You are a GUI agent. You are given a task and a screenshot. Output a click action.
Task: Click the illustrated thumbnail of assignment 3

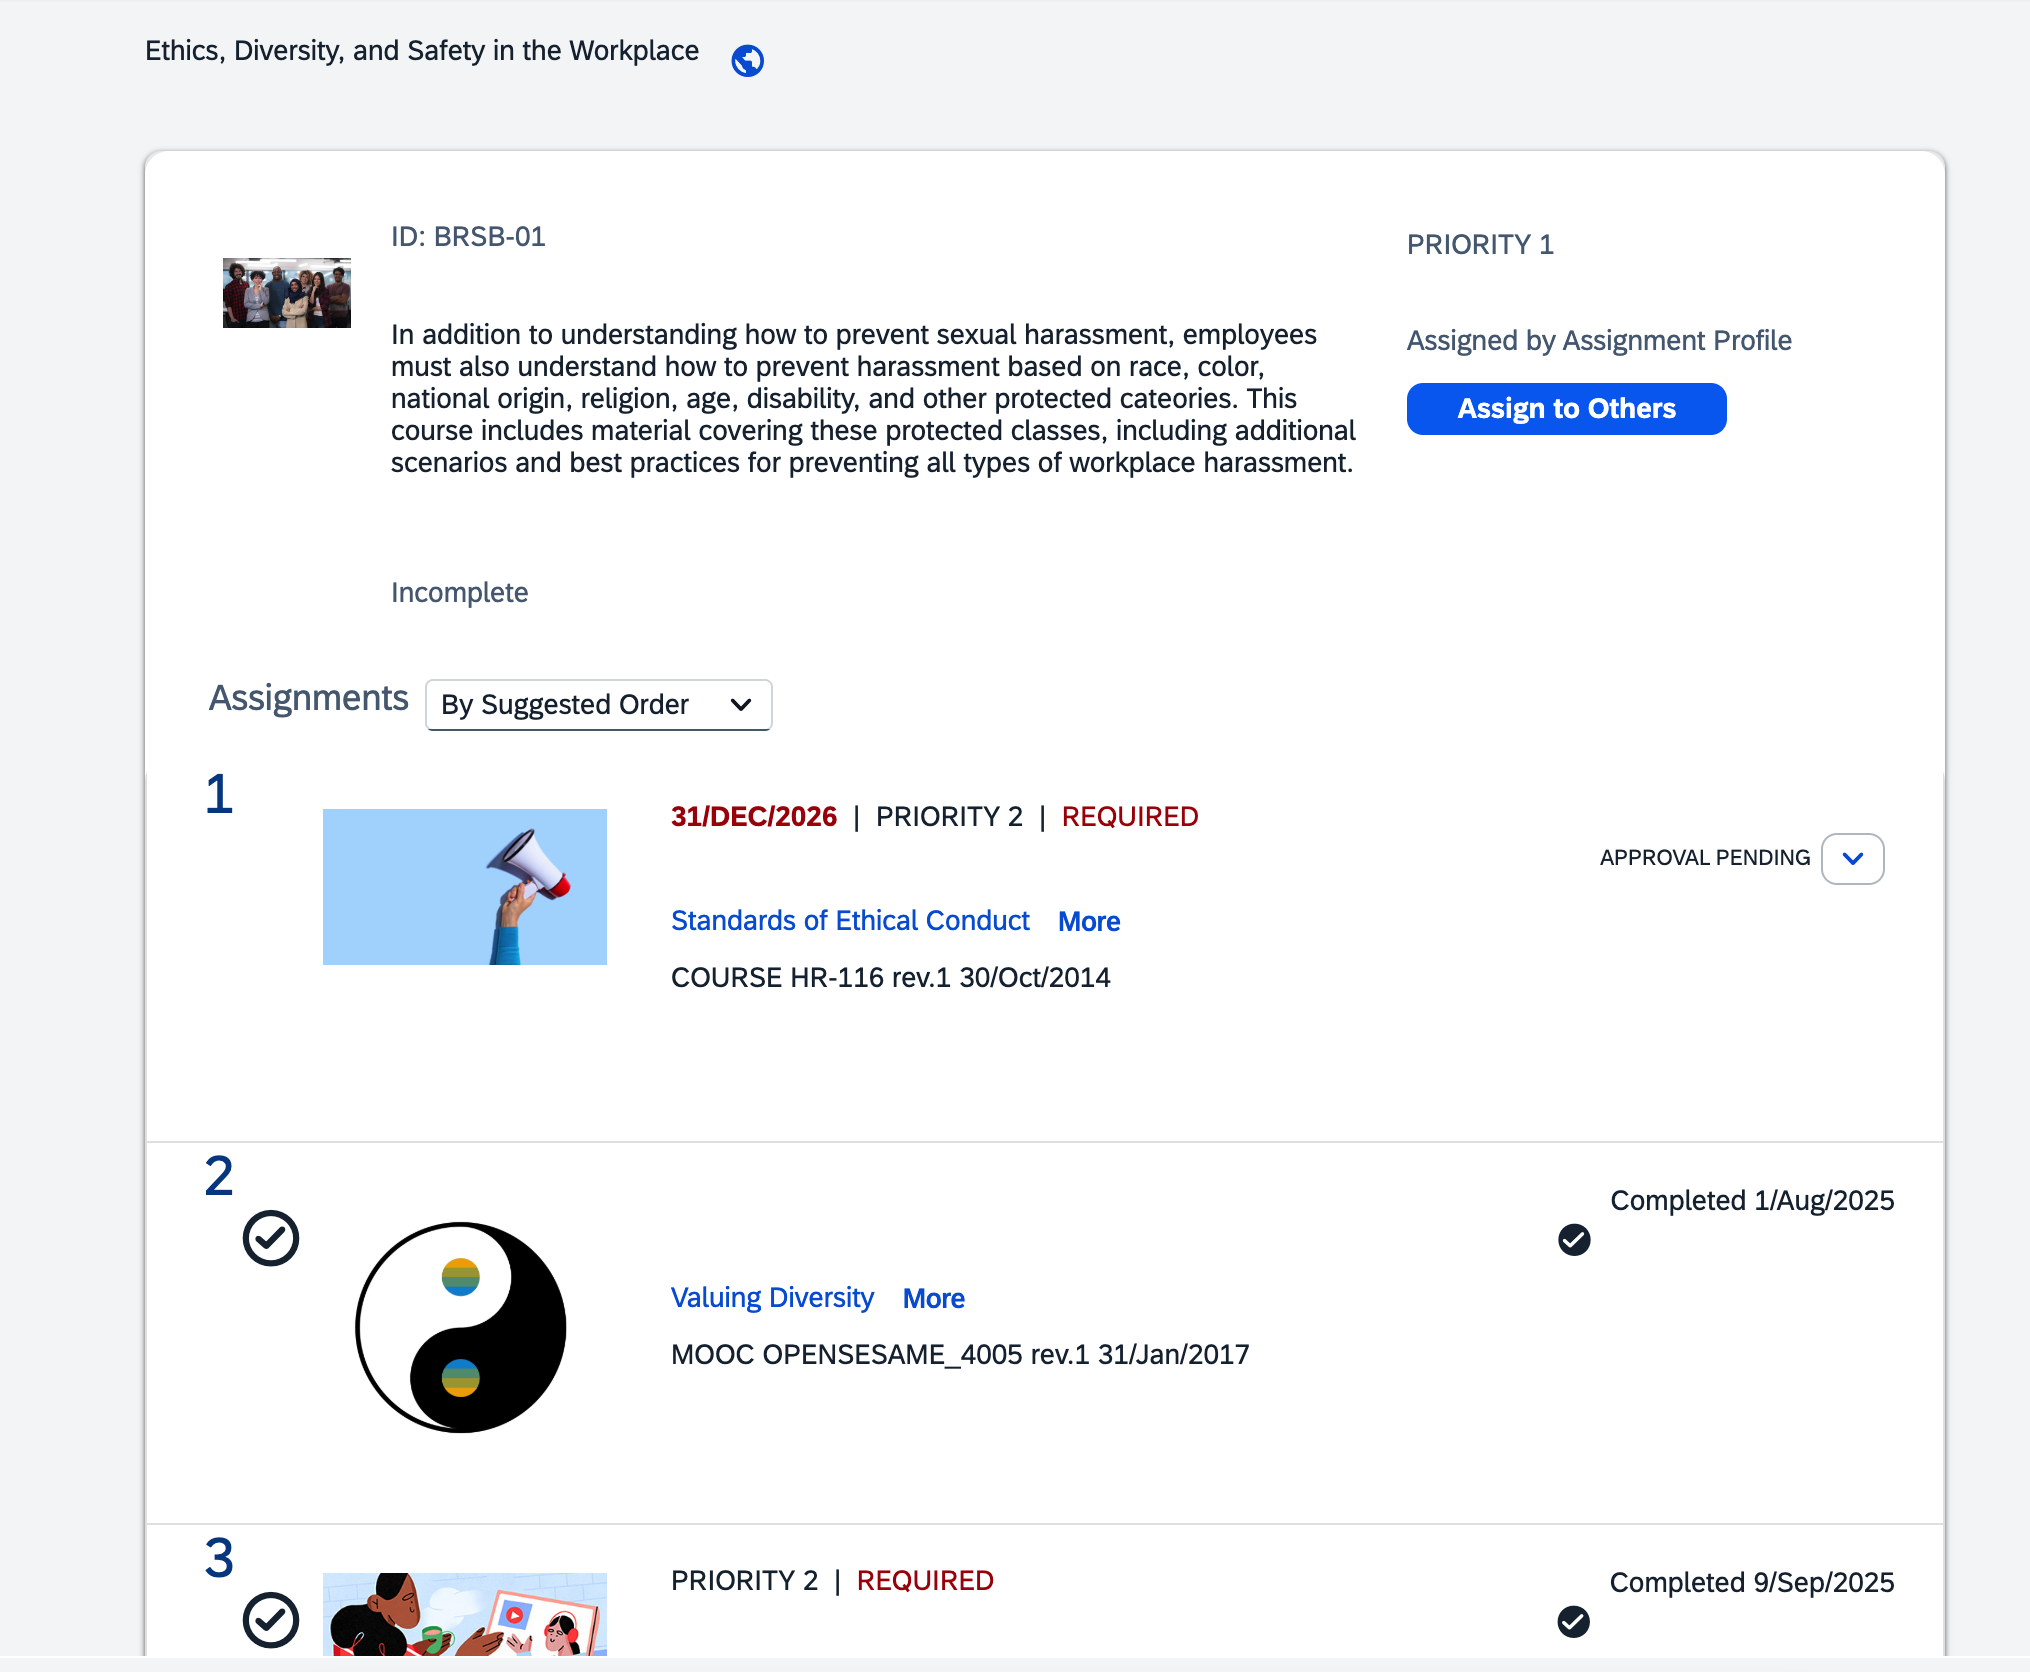point(464,1614)
